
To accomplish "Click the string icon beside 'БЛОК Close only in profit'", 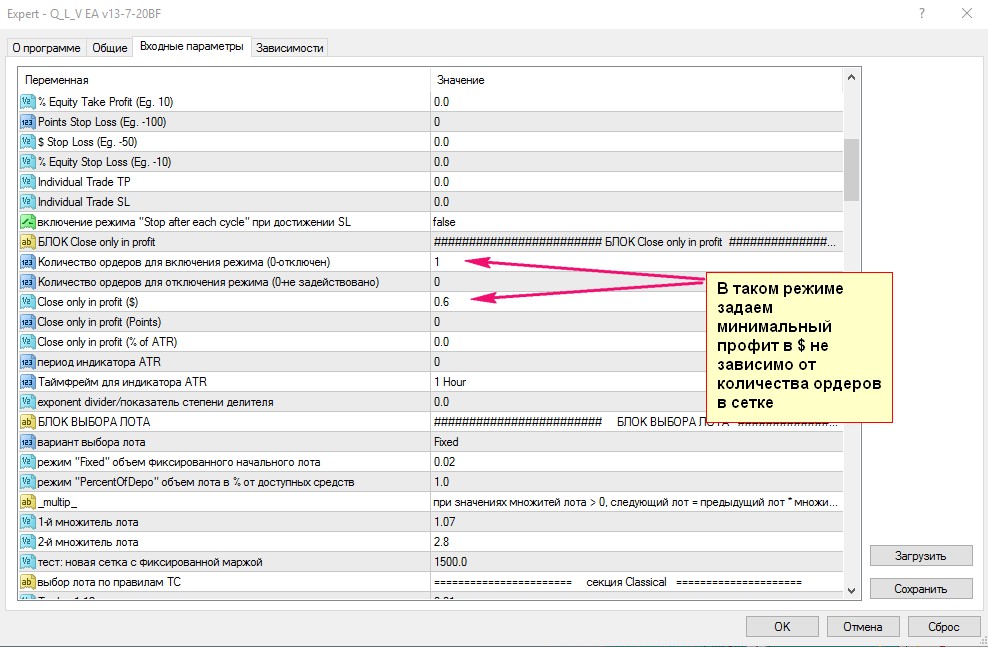I will pos(27,242).
